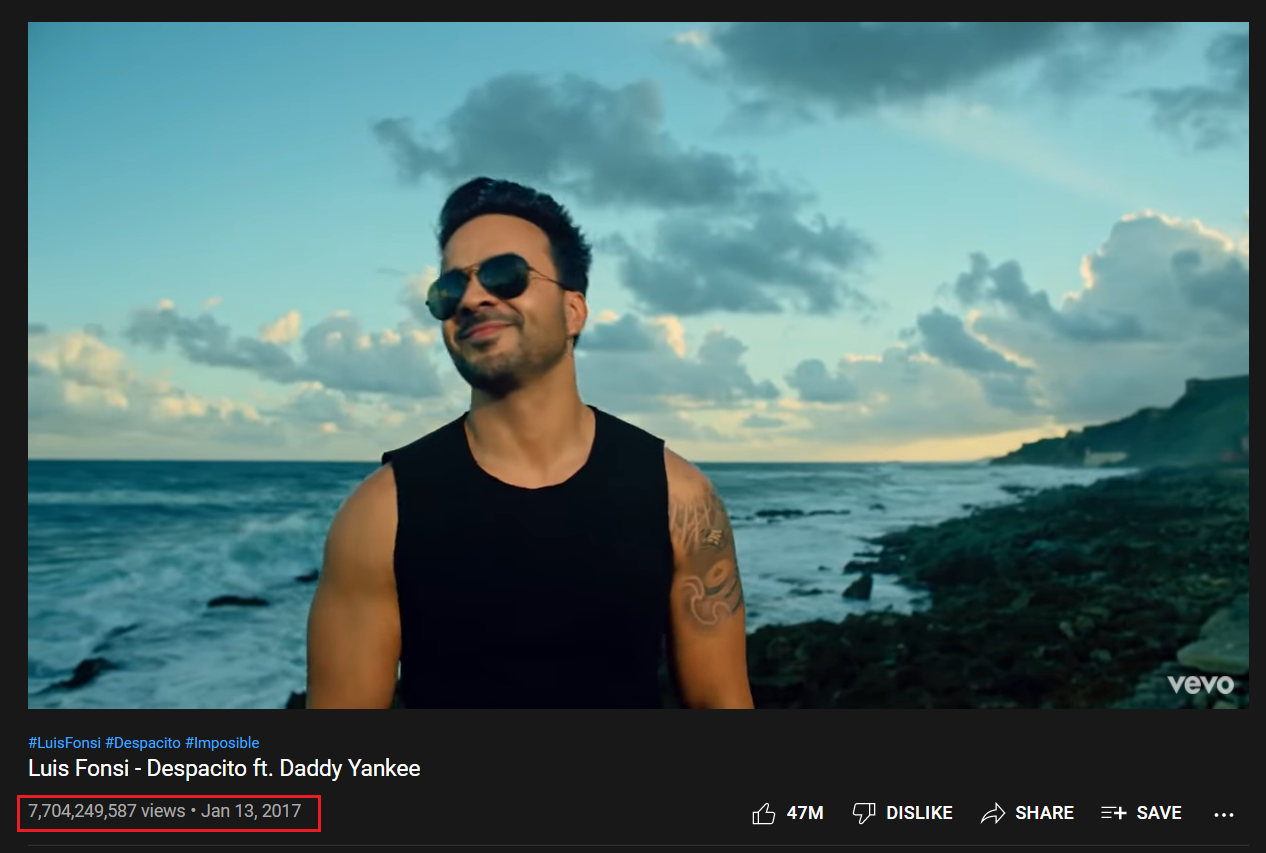
Task: Click the tattoo on the singer's arm
Action: click(x=710, y=560)
